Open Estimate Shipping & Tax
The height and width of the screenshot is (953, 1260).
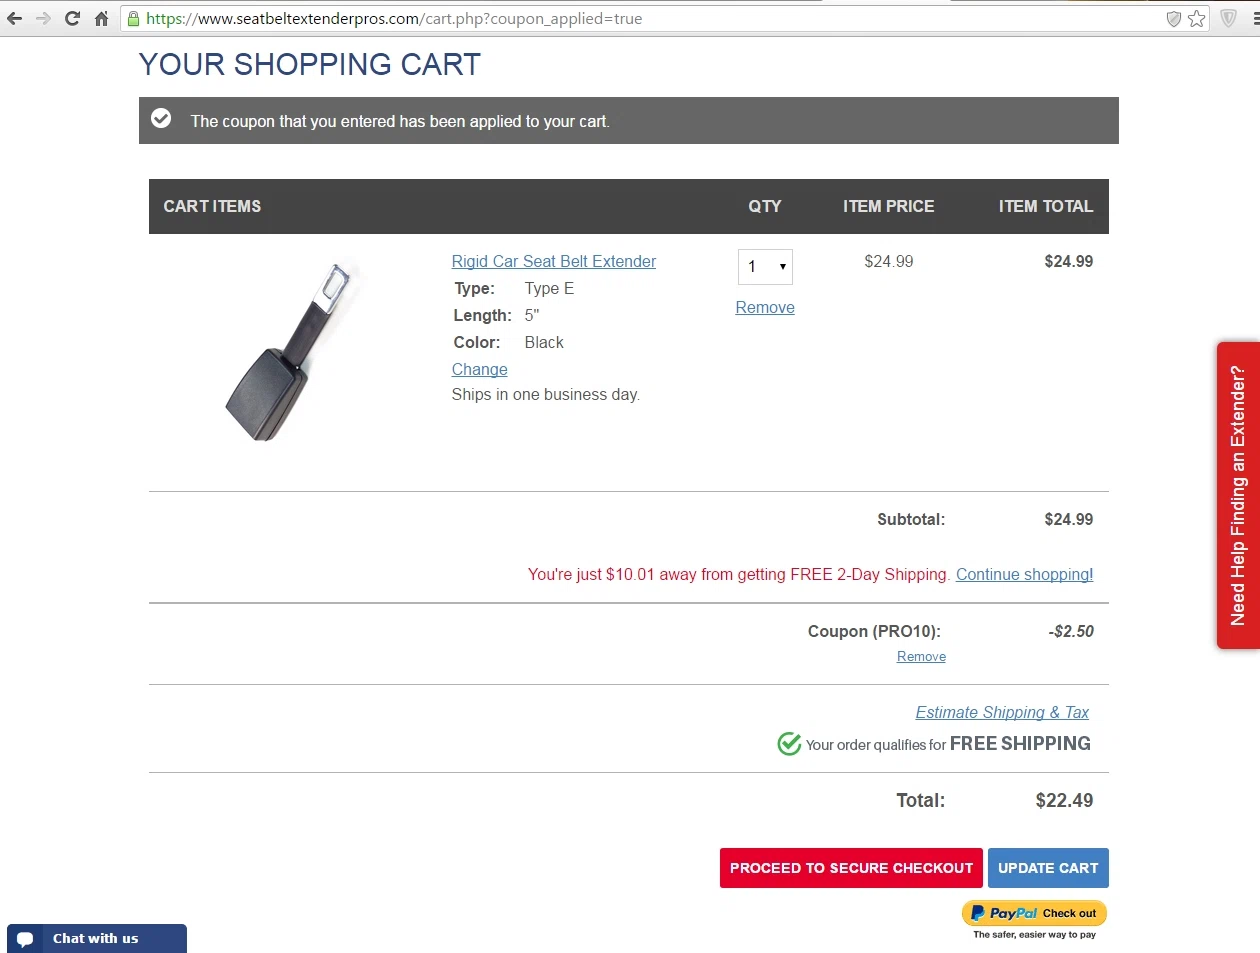pos(1001,712)
